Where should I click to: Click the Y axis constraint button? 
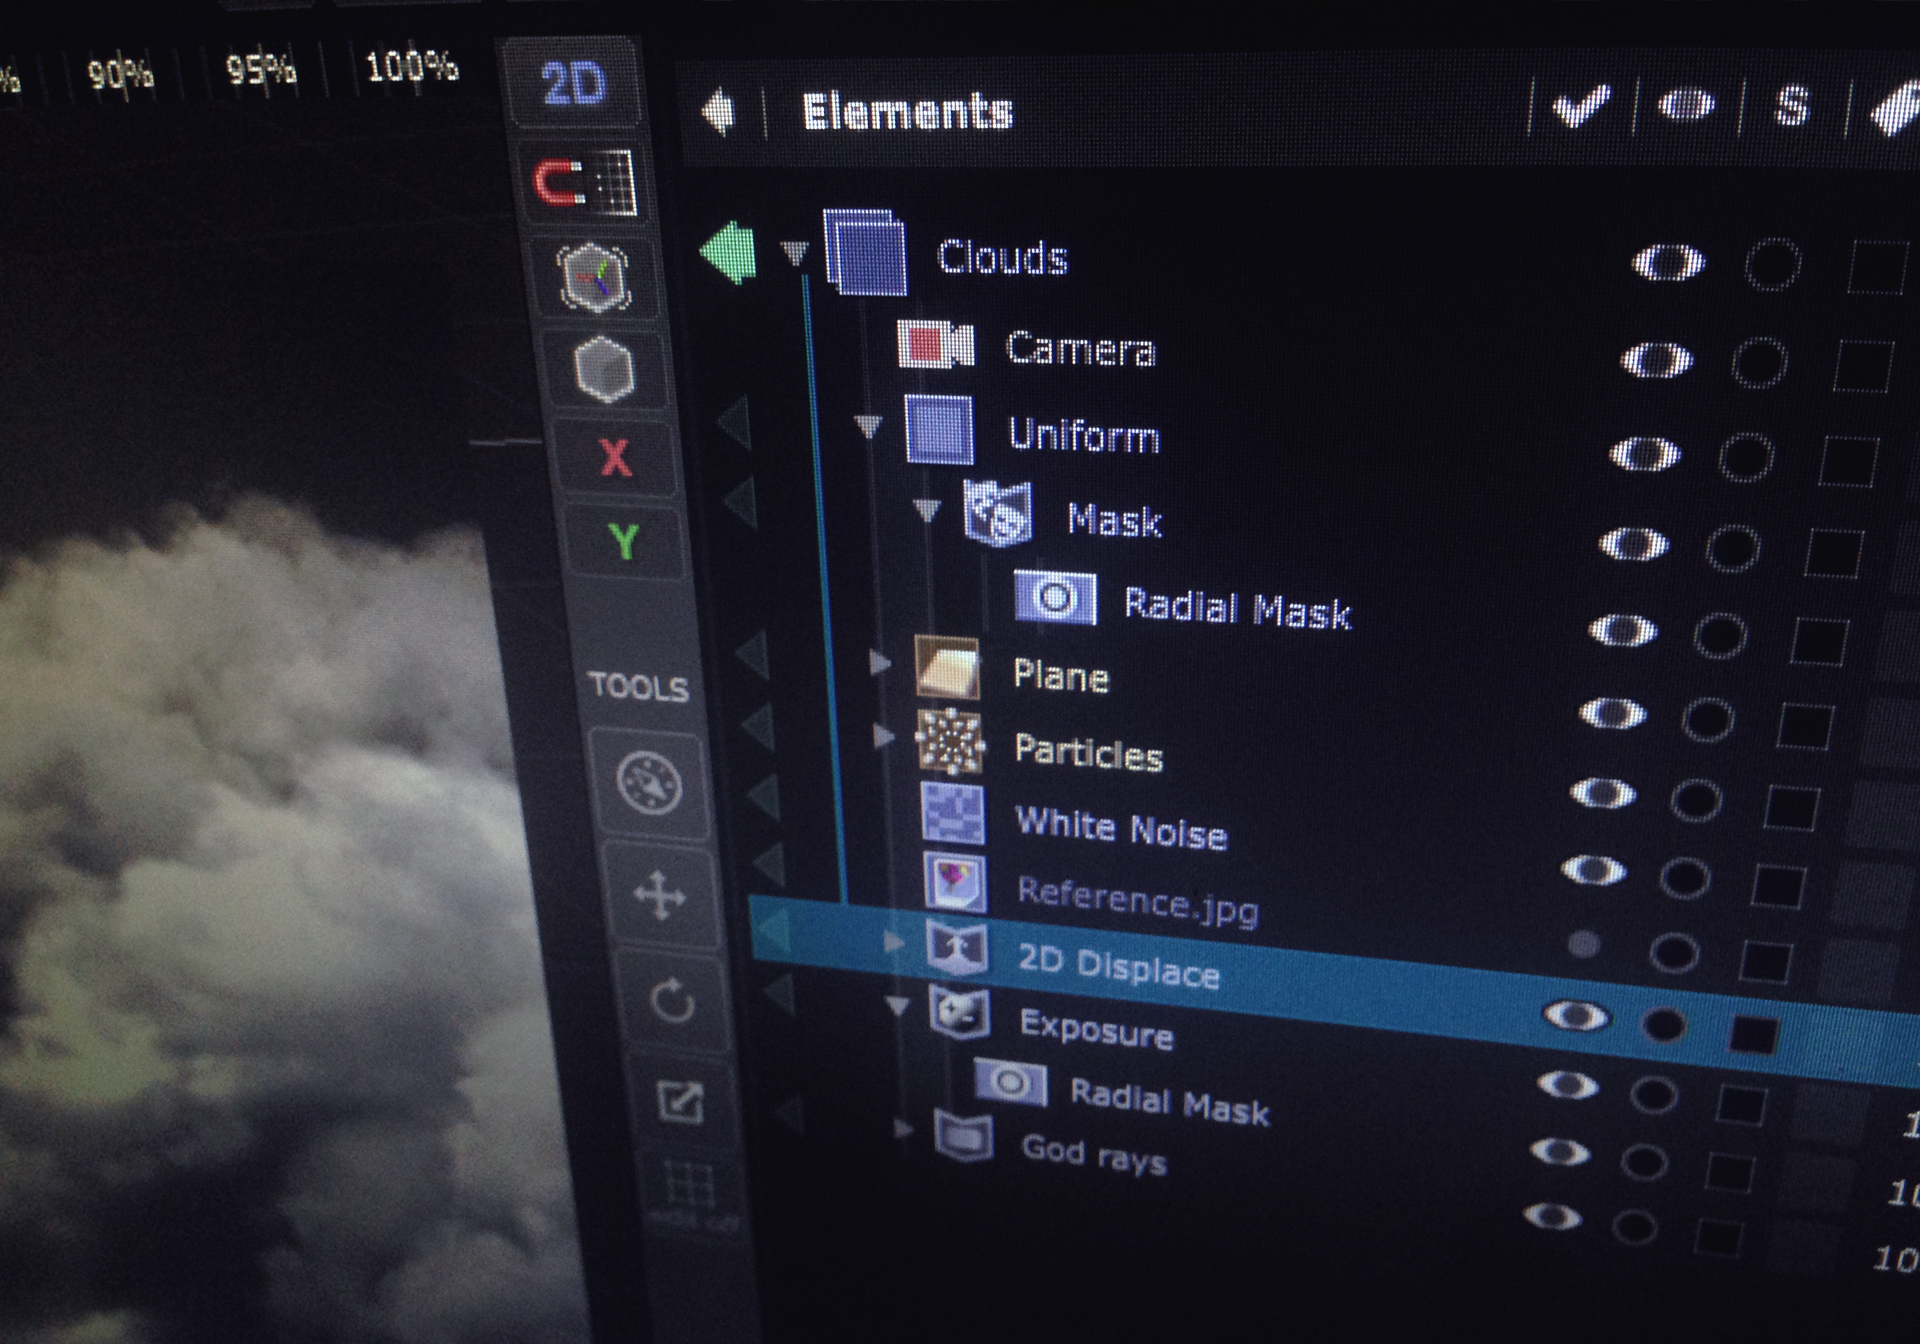pyautogui.click(x=625, y=540)
